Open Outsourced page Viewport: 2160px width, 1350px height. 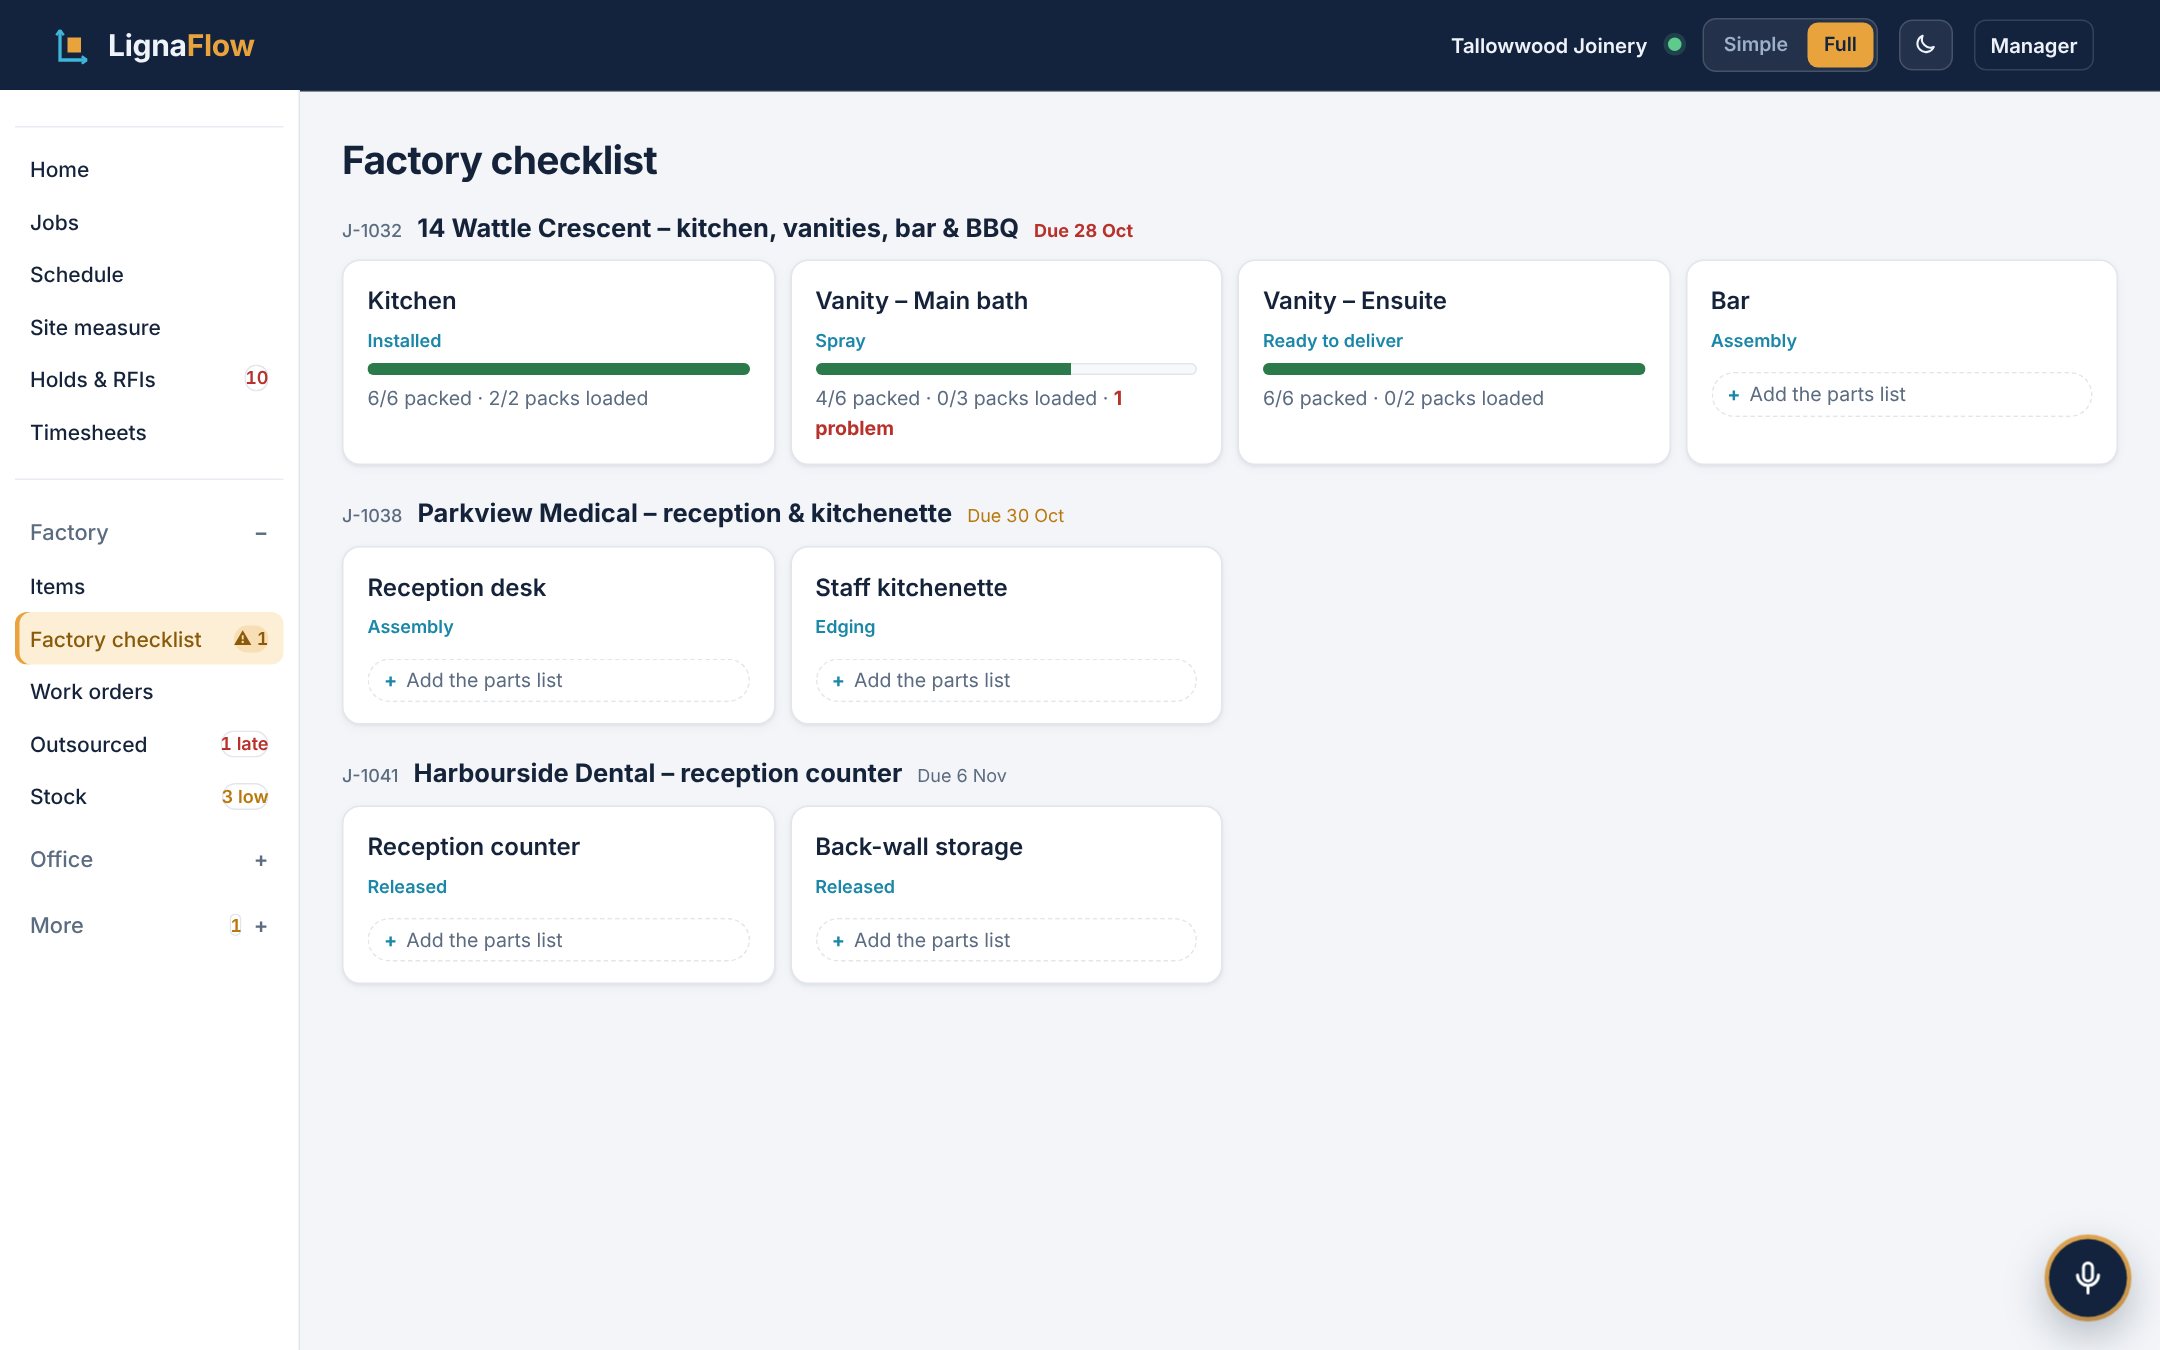149,745
